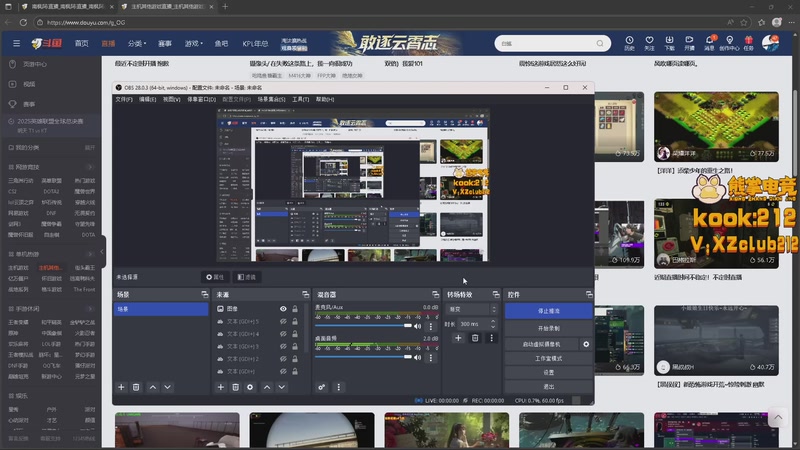Show the 文本 (GDI+) 4 source
This screenshot has height=450, width=800.
(283, 334)
